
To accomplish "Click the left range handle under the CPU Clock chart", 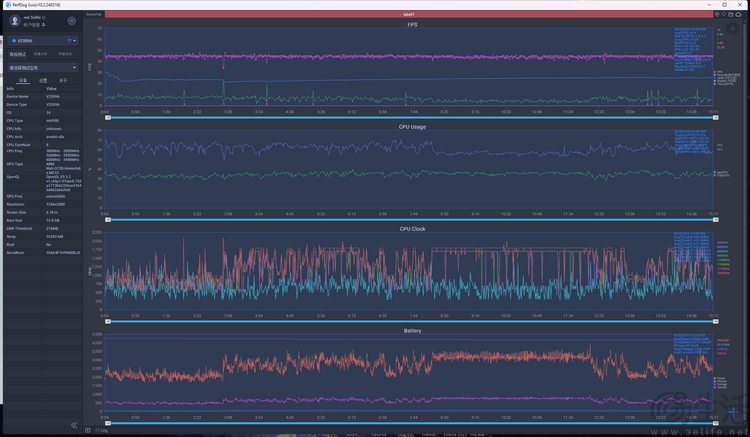I will pyautogui.click(x=108, y=321).
